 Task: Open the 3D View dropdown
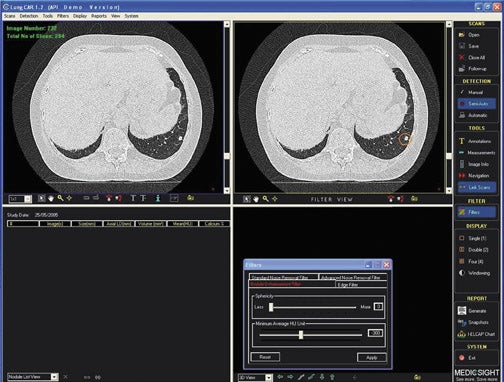click(x=268, y=378)
